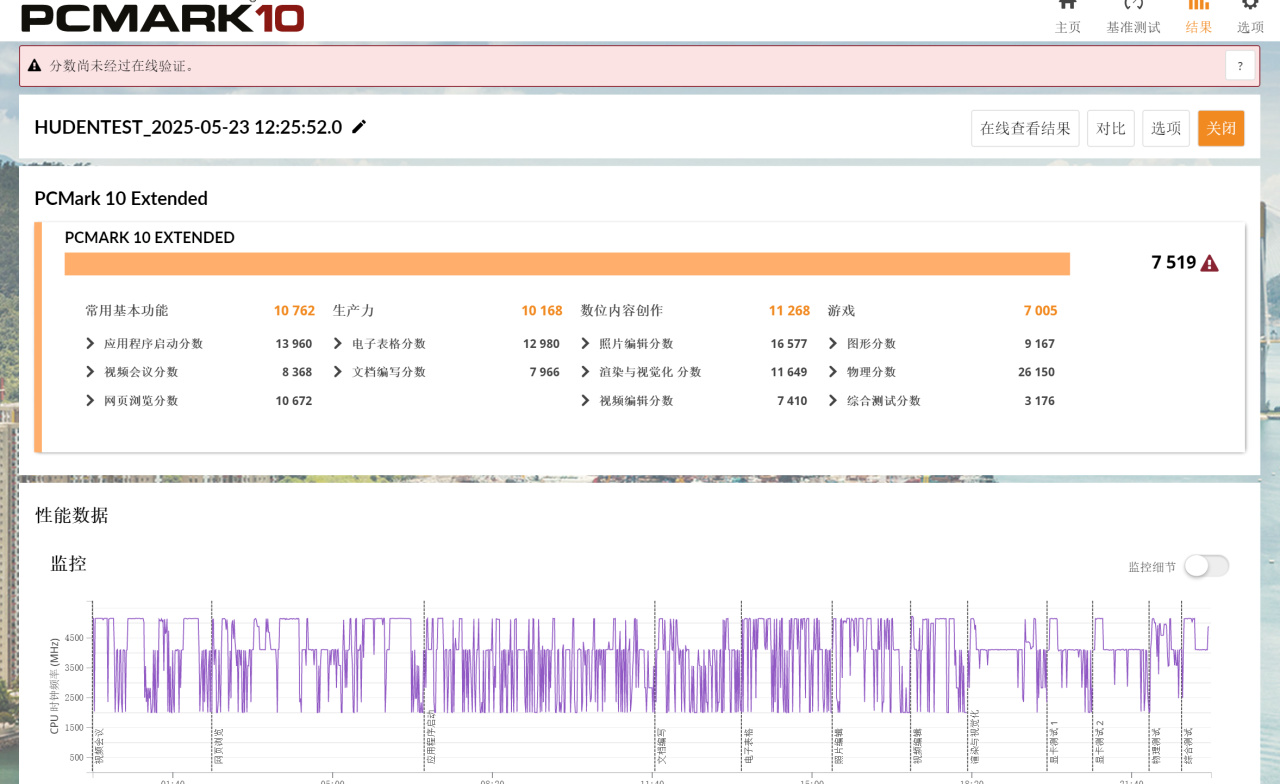Click the warning icon in the pink banner
The height and width of the screenshot is (784, 1280).
click(x=35, y=66)
